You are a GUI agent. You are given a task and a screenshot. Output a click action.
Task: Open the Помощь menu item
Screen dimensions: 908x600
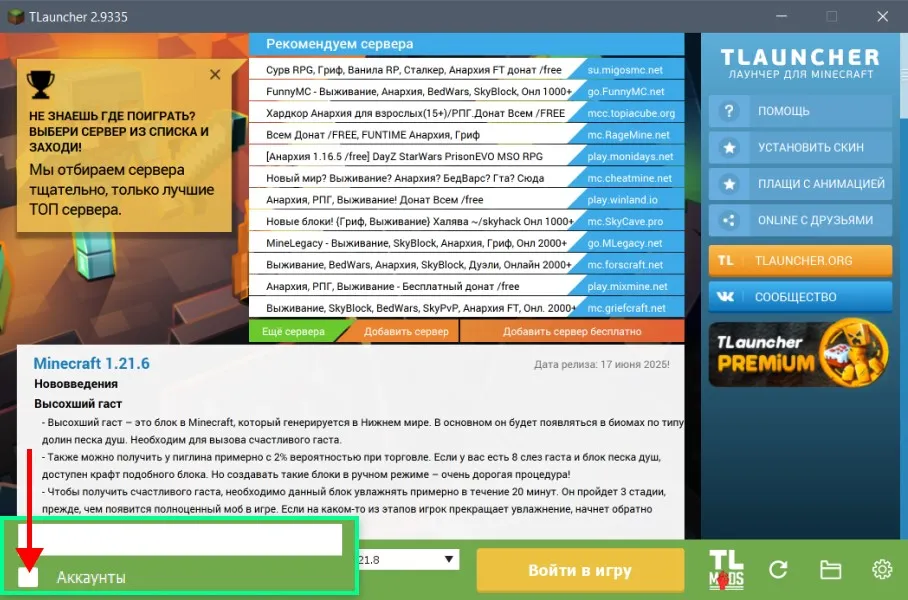point(800,111)
